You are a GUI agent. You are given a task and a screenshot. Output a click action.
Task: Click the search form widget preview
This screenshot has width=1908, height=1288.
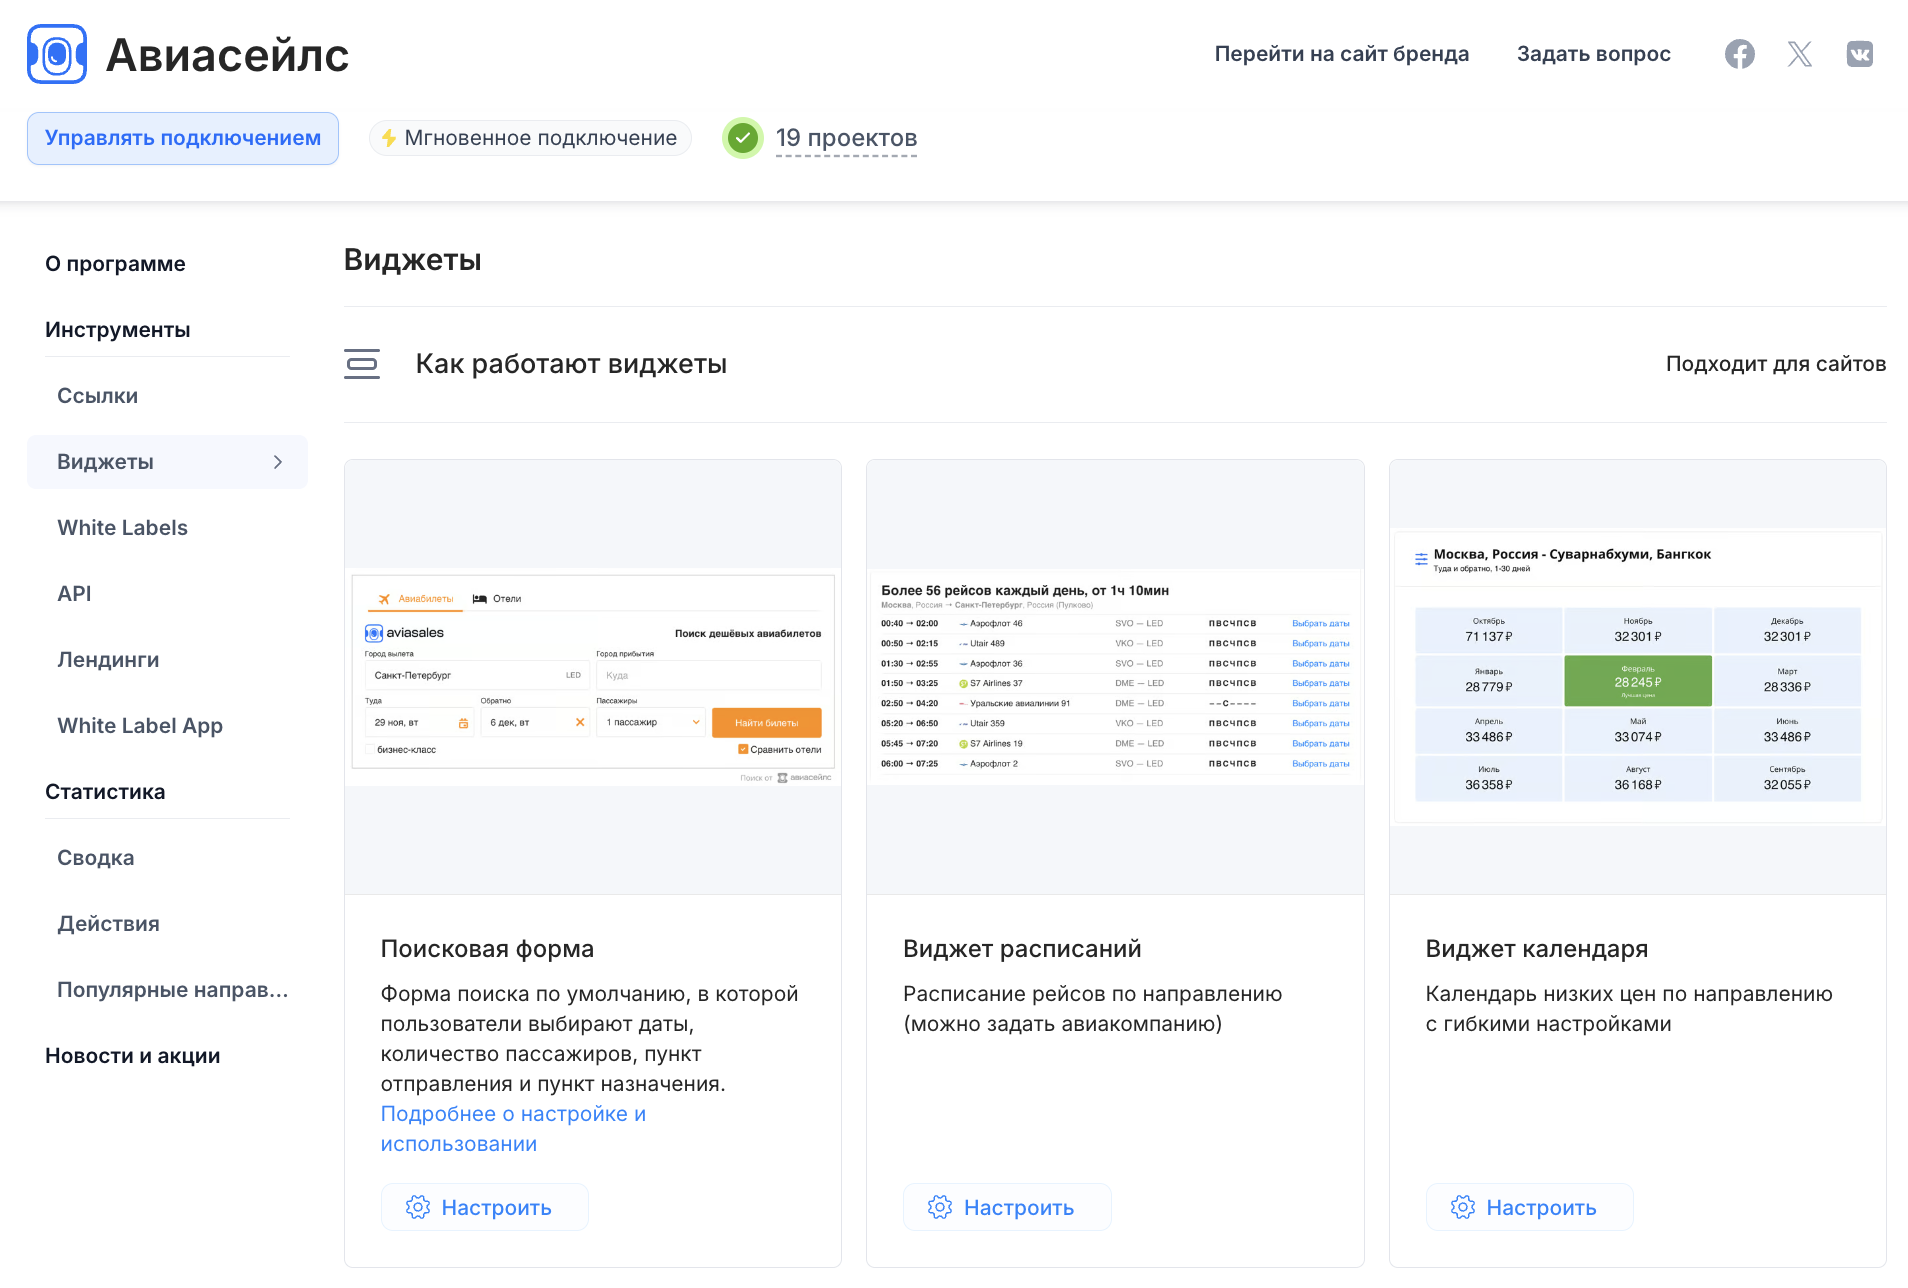593,677
